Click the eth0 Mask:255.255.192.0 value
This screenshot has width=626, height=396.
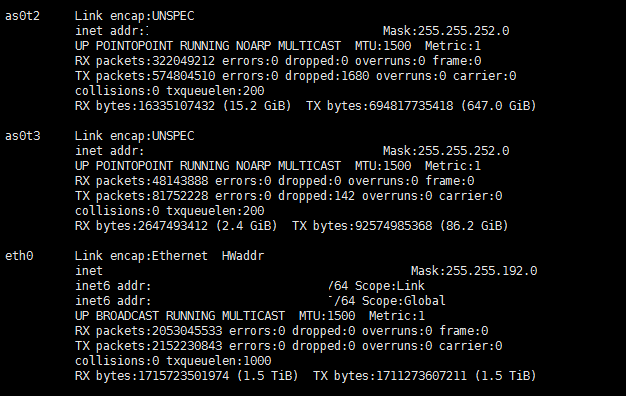pos(474,271)
